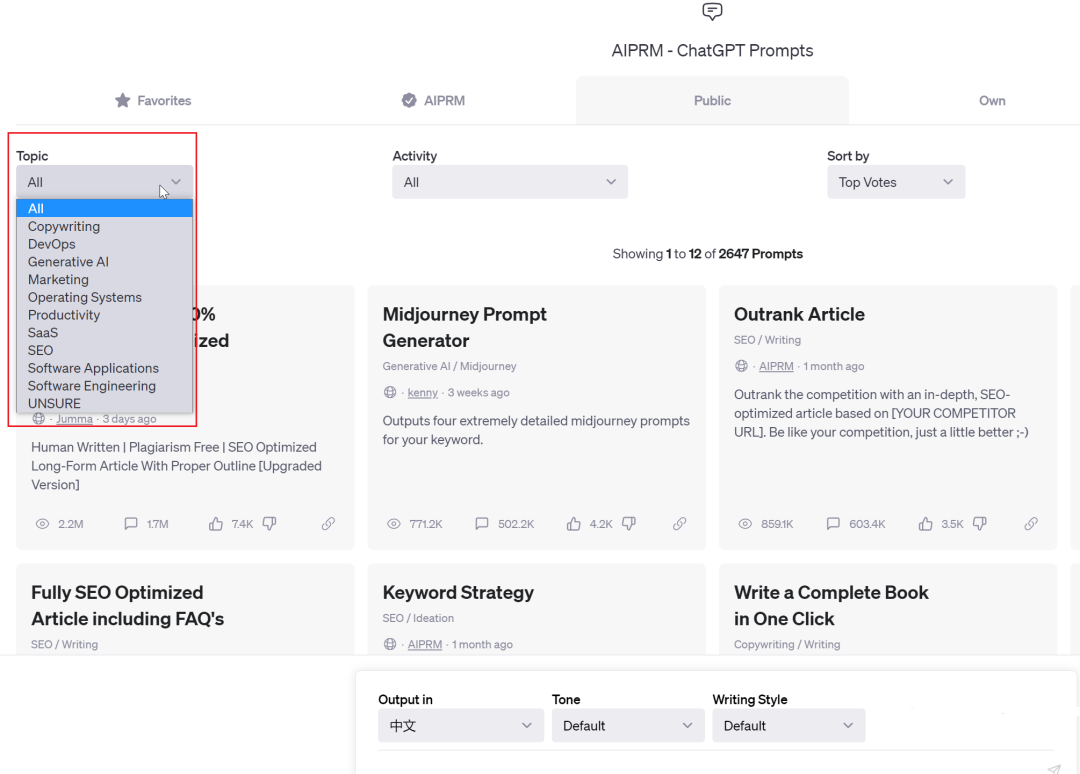Open the Outrank Article prompt title
The width and height of the screenshot is (1080, 774).
(799, 314)
